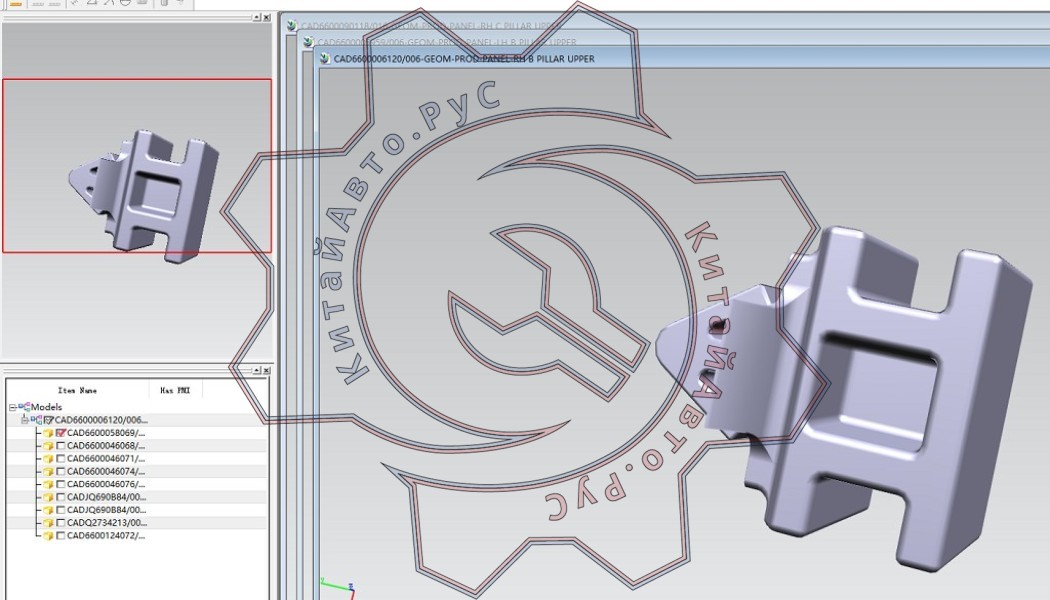Select the CAD6600046071 tree row

[x=106, y=459]
